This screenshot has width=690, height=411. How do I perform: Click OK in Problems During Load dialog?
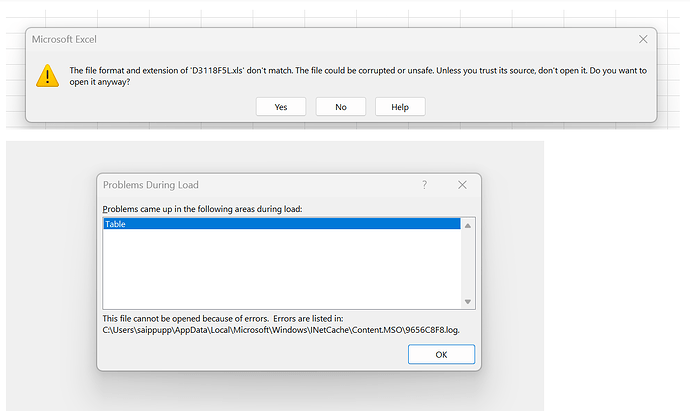click(441, 355)
